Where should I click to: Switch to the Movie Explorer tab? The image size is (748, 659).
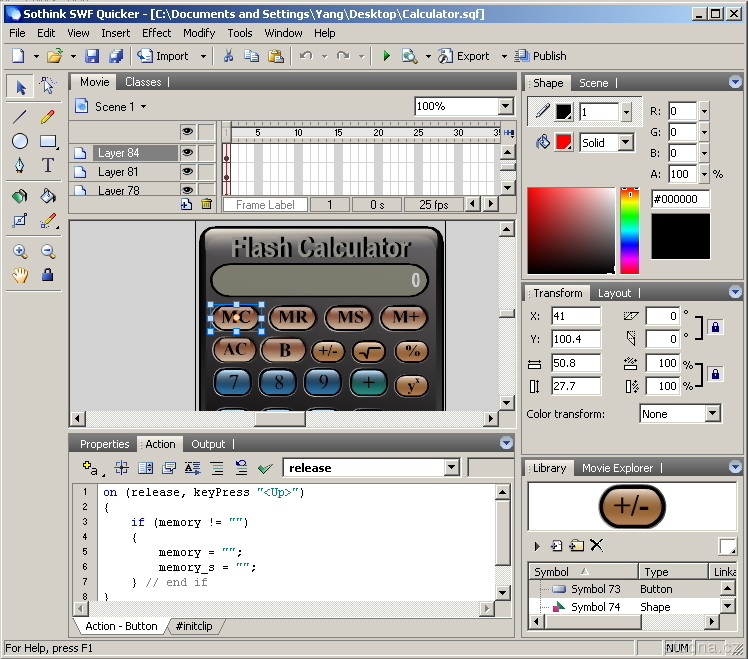click(x=617, y=468)
